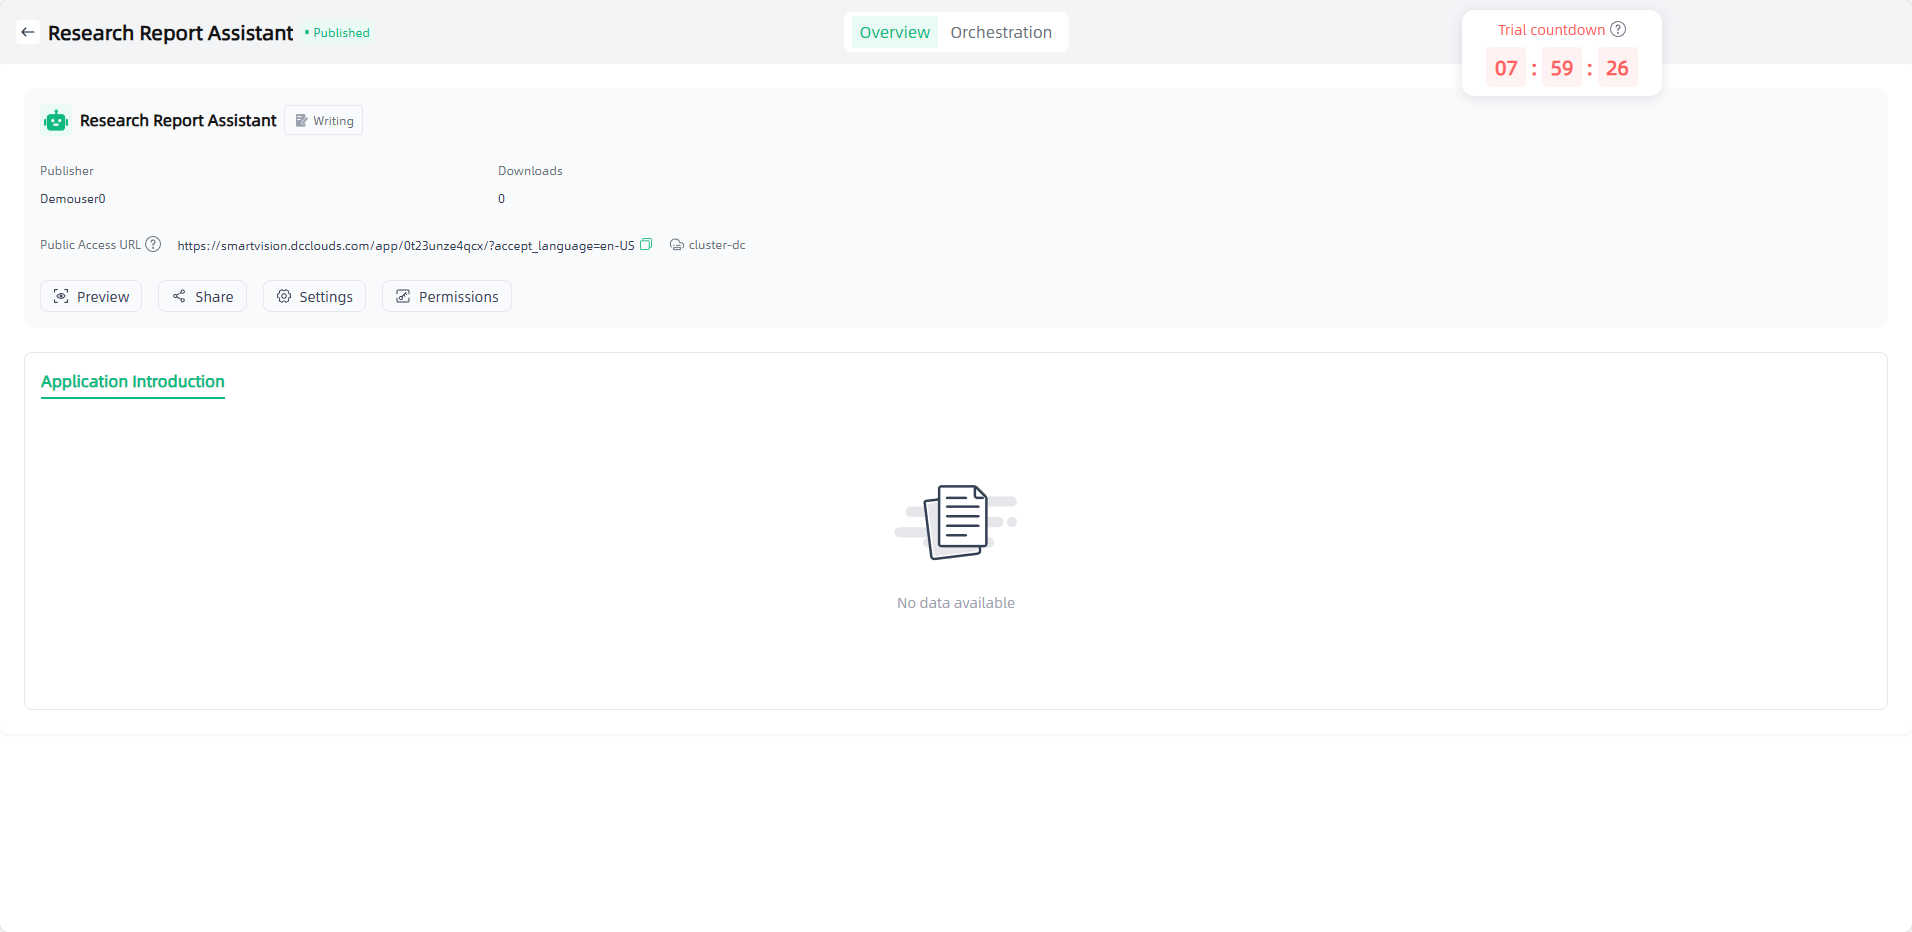The width and height of the screenshot is (1912, 932).
Task: Open the application Settings
Action: tap(314, 297)
